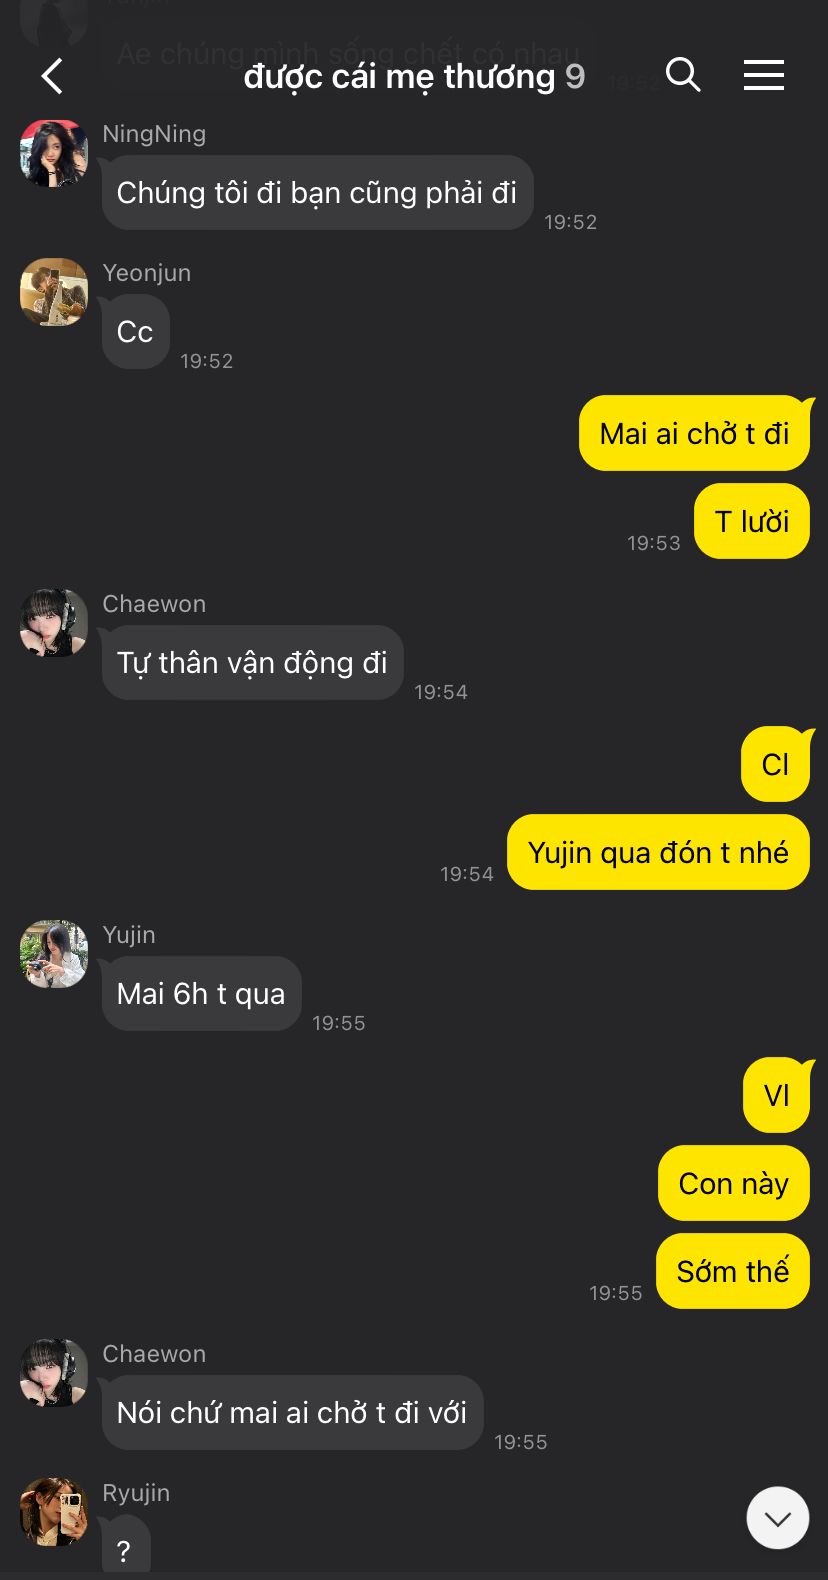Tap the yellow 'Sớm thế' bubble
The height and width of the screenshot is (1580, 828).
point(733,1271)
